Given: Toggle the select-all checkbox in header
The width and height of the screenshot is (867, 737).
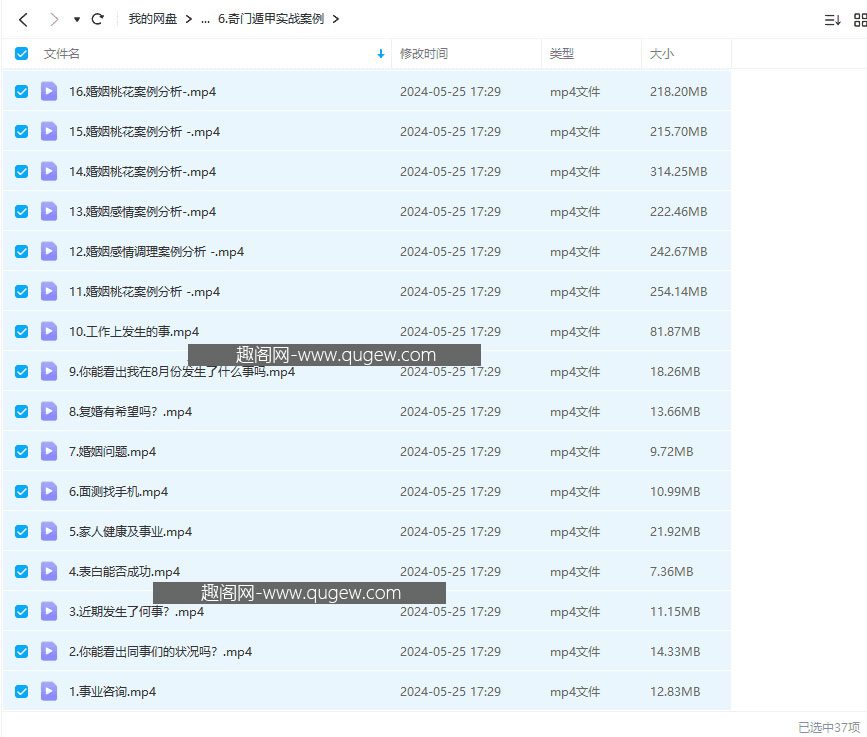Looking at the screenshot, I should click(x=22, y=54).
